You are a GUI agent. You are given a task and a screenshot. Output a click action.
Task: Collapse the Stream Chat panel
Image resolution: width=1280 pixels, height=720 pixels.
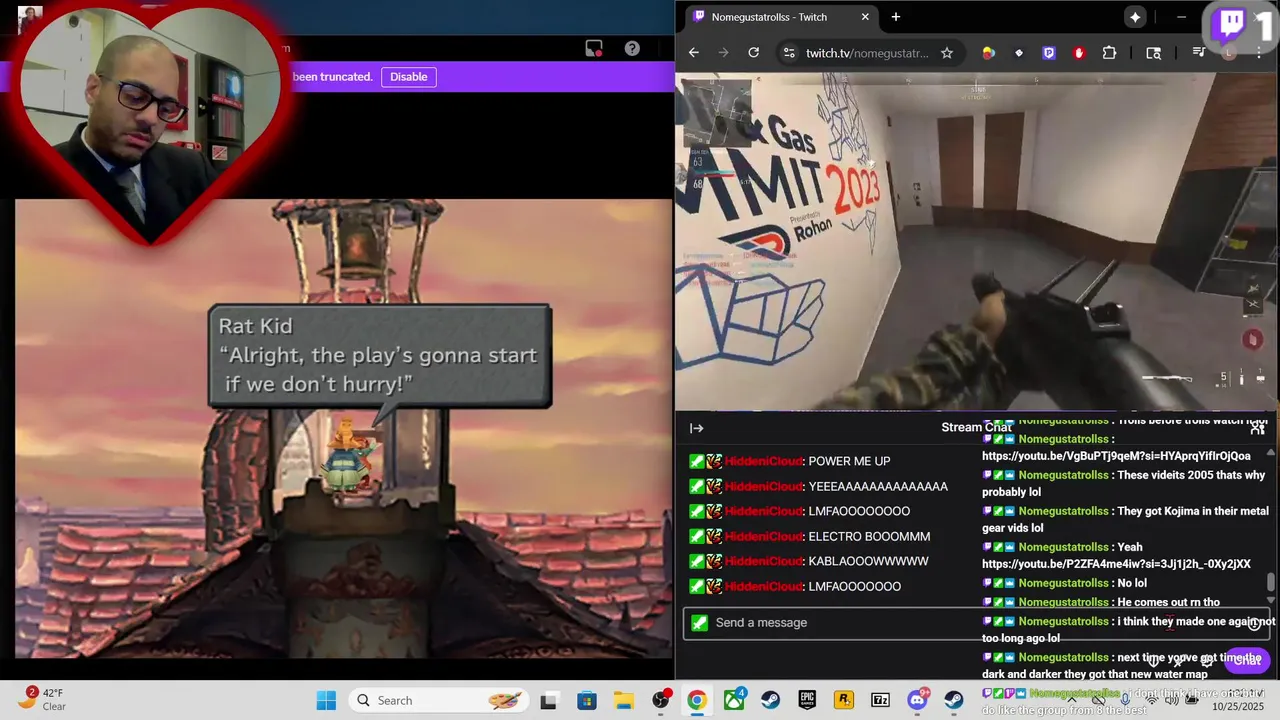tap(697, 428)
